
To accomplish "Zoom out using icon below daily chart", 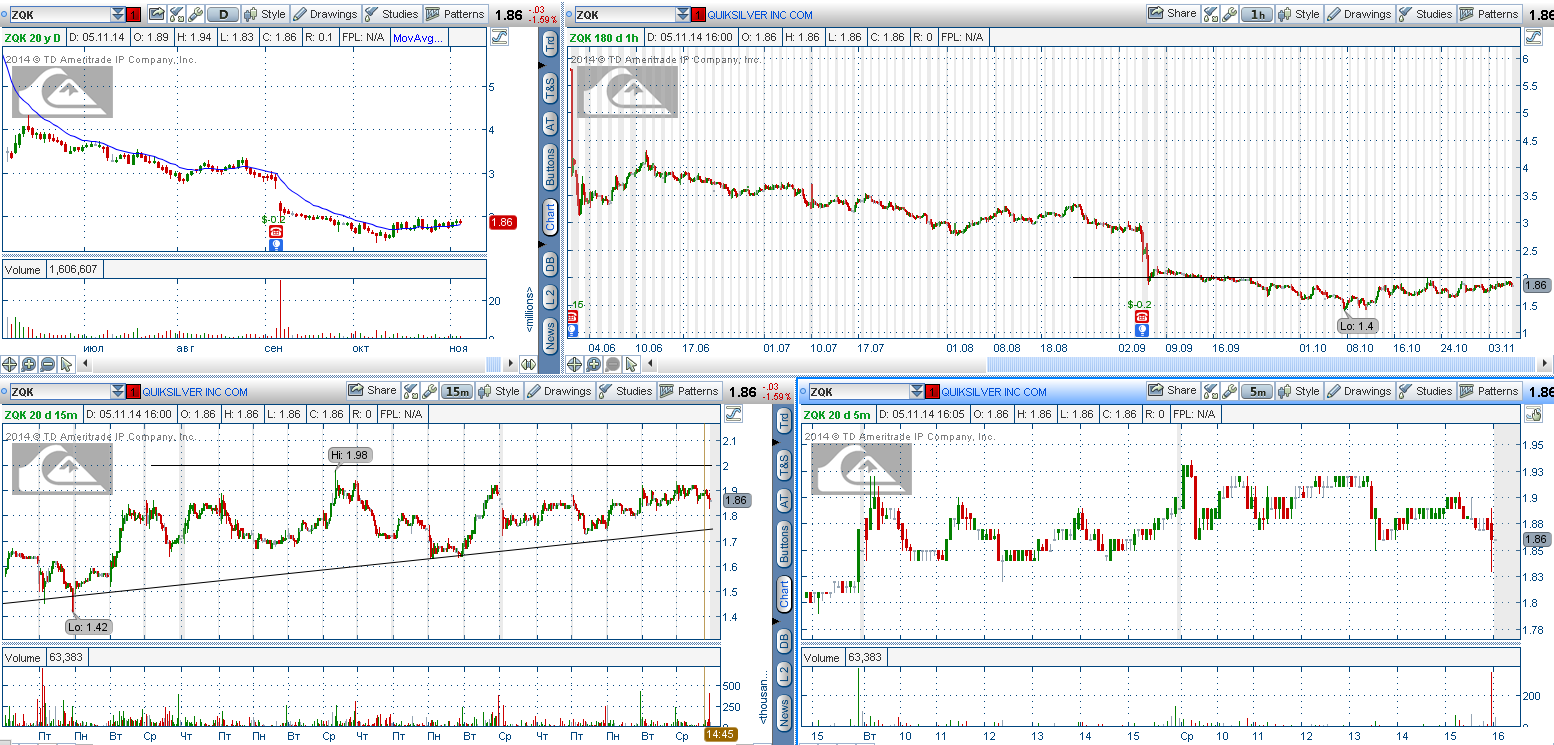I will pos(48,363).
